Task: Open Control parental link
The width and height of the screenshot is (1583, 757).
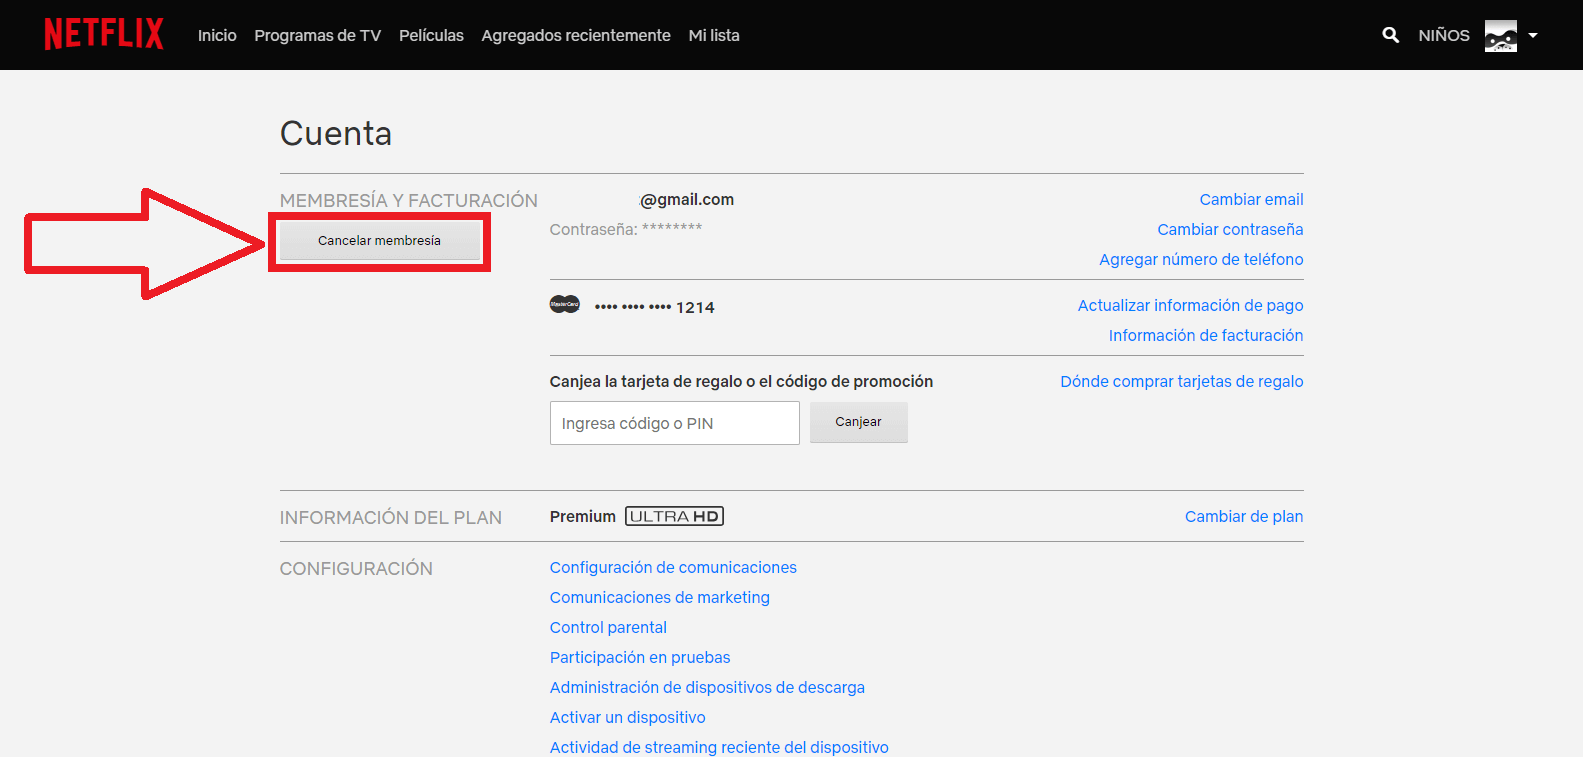Action: click(608, 627)
